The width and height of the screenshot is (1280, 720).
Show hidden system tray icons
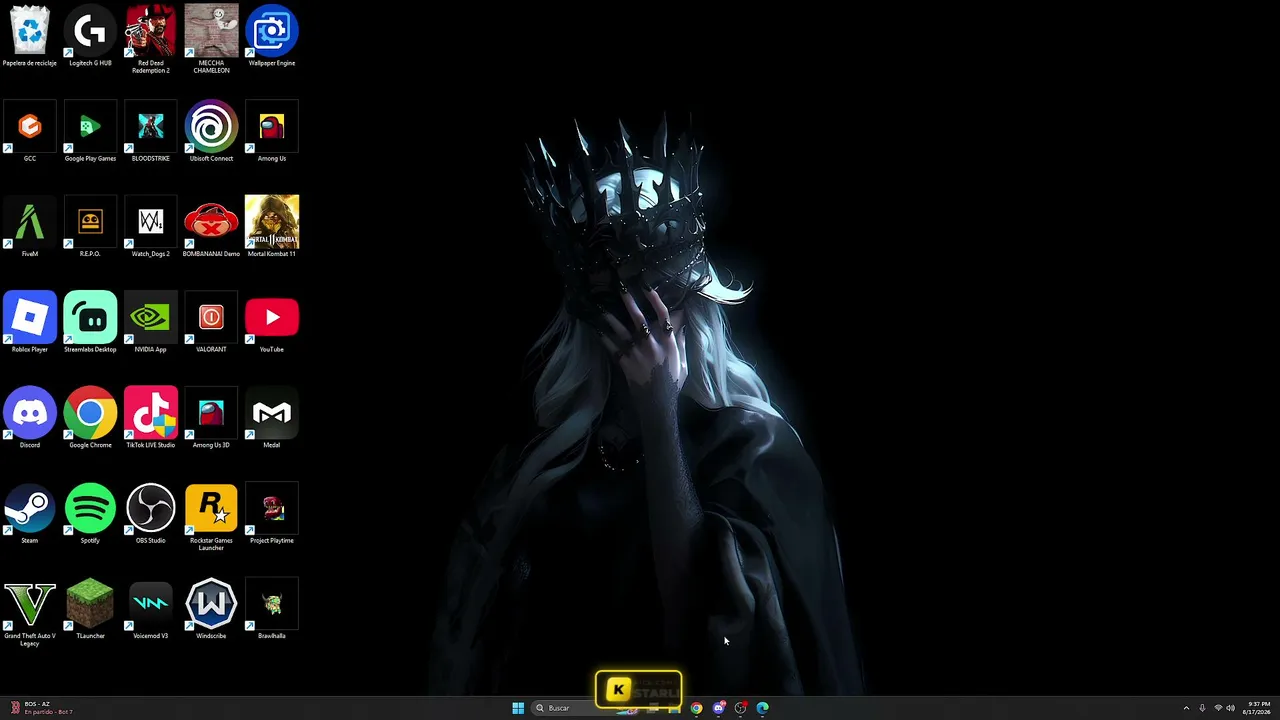(1186, 708)
